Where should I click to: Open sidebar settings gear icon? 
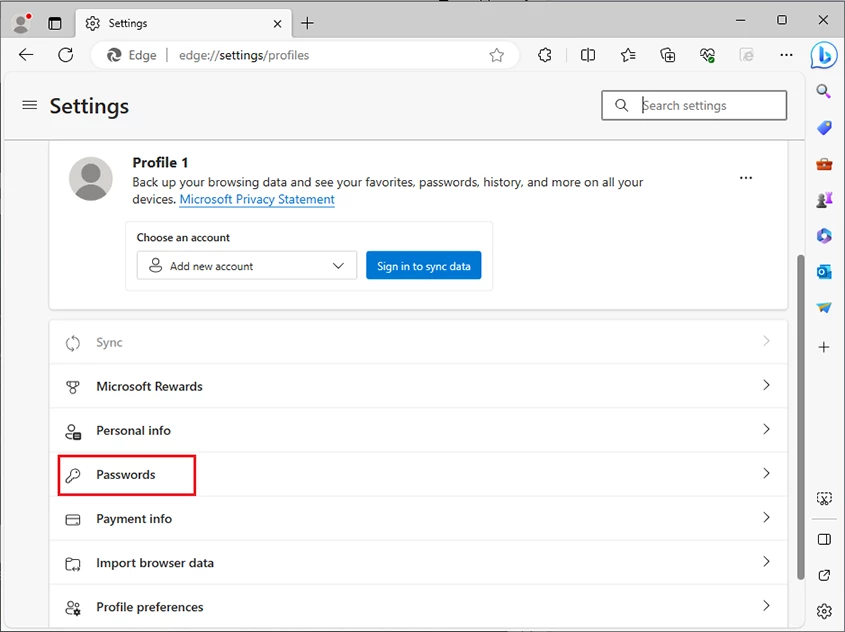point(824,612)
